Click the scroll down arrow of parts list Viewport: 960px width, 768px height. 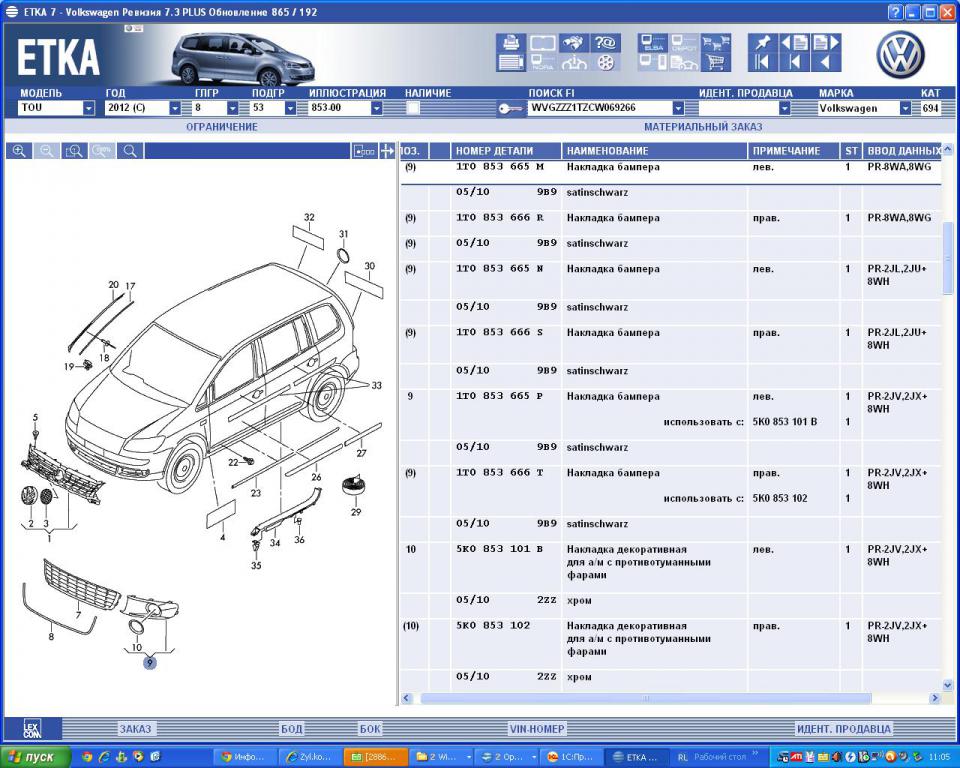point(948,685)
